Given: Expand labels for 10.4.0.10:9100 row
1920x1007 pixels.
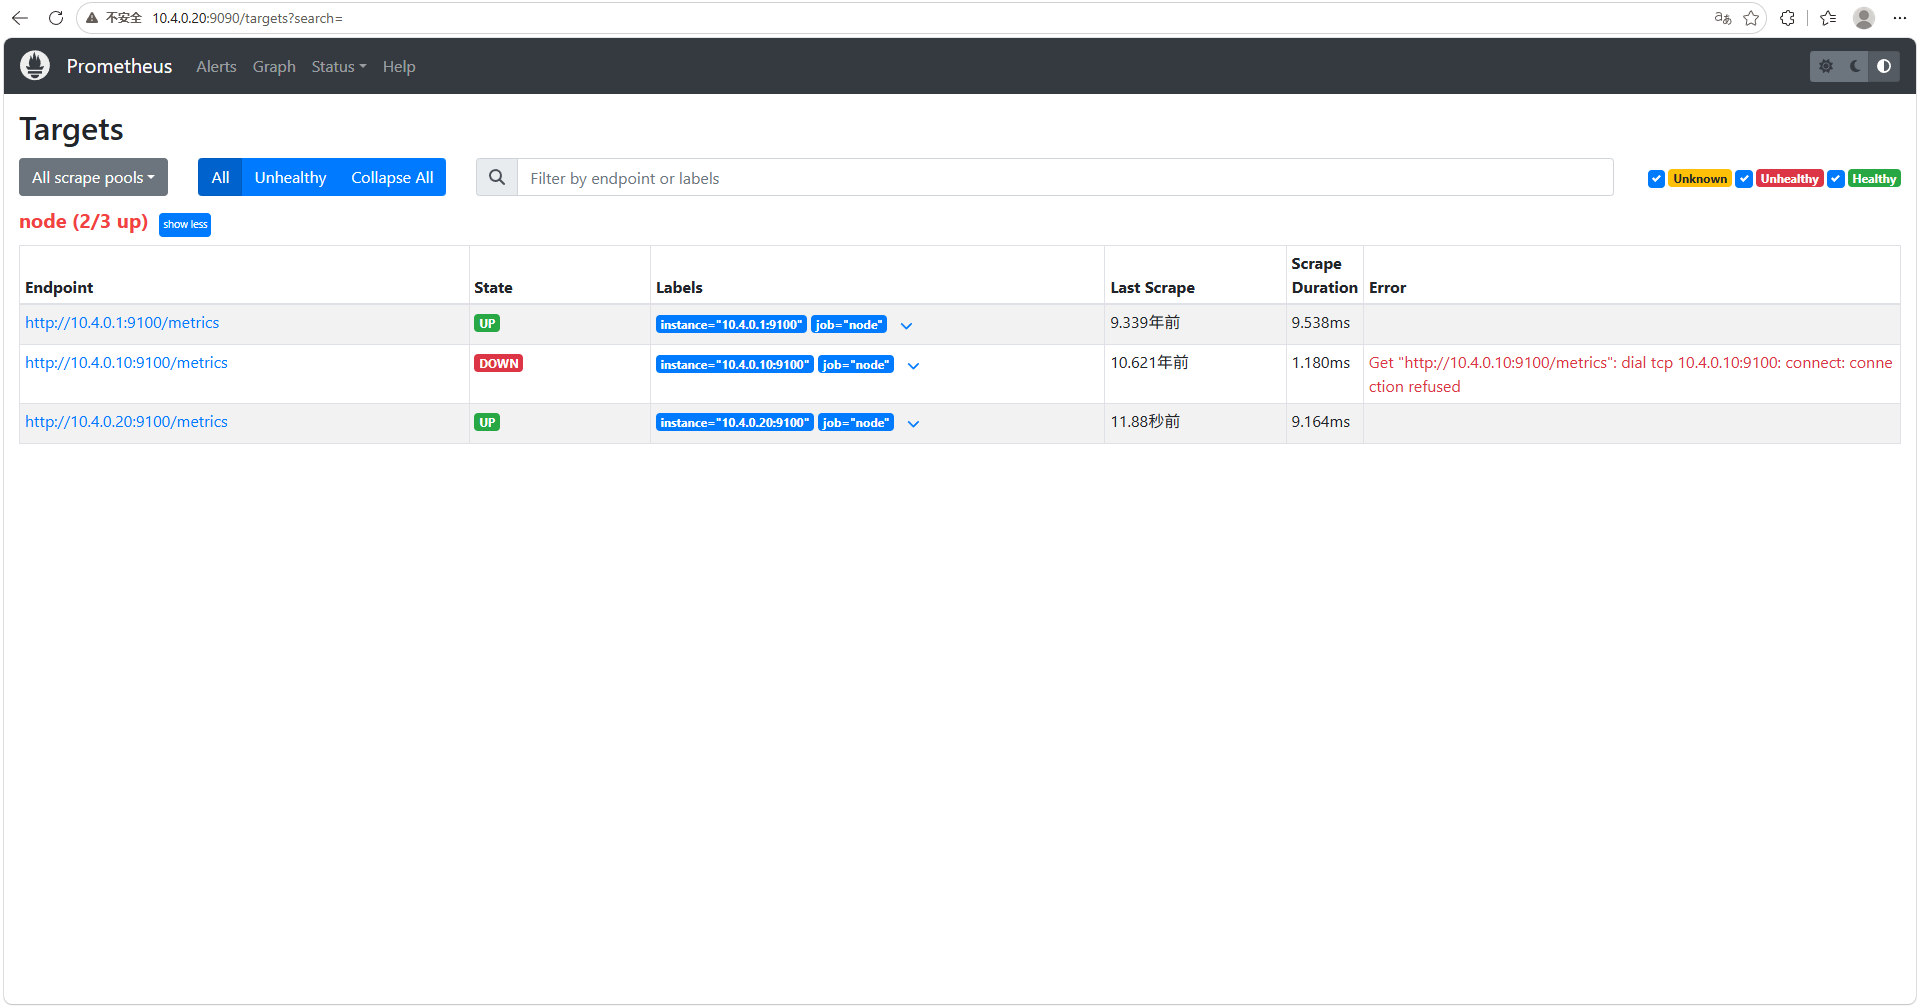Looking at the screenshot, I should pos(913,366).
